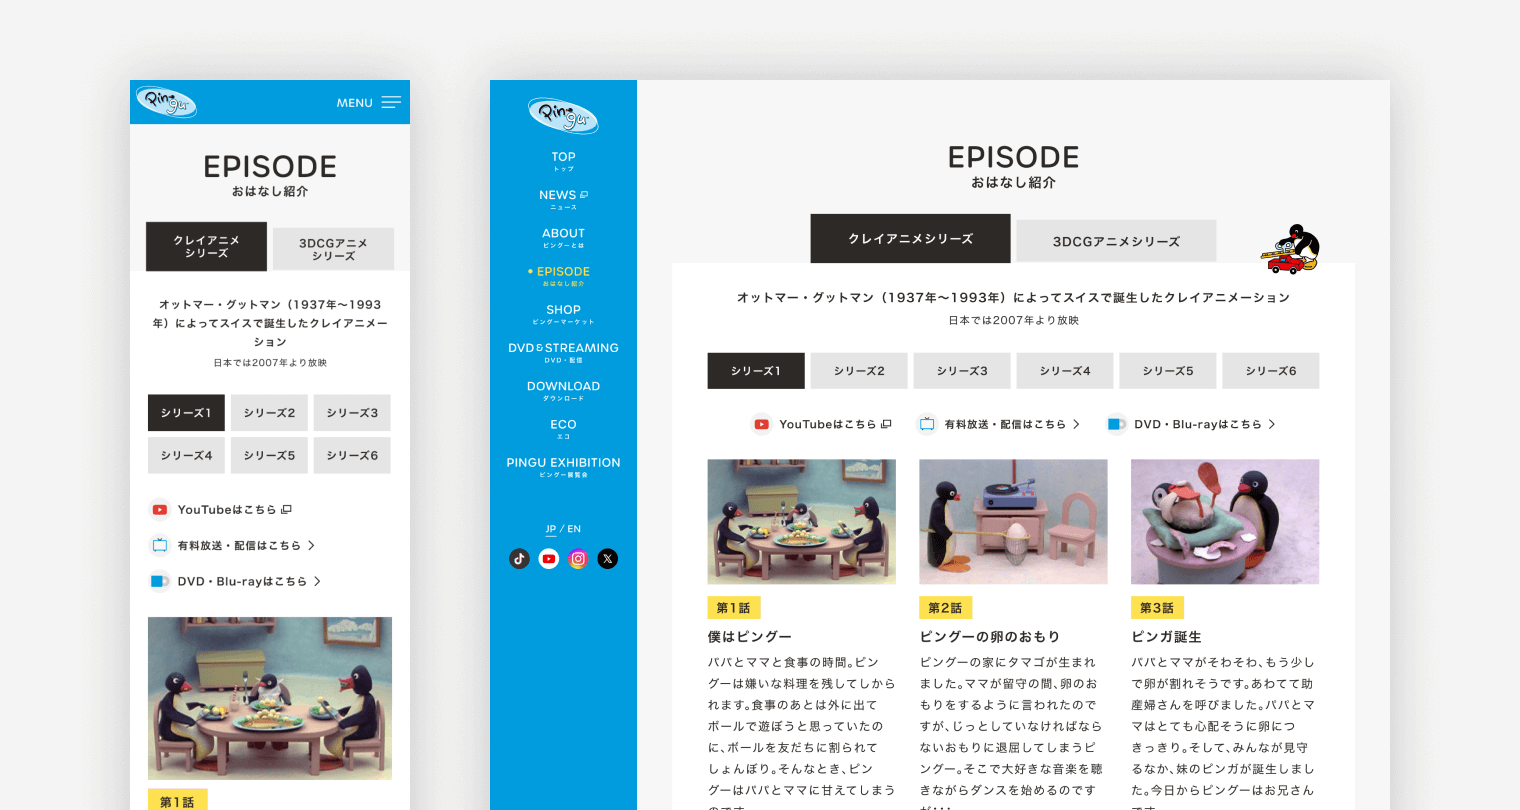Click the TV broadcast icon in desktop links row
This screenshot has height=810, width=1520.
[927, 424]
